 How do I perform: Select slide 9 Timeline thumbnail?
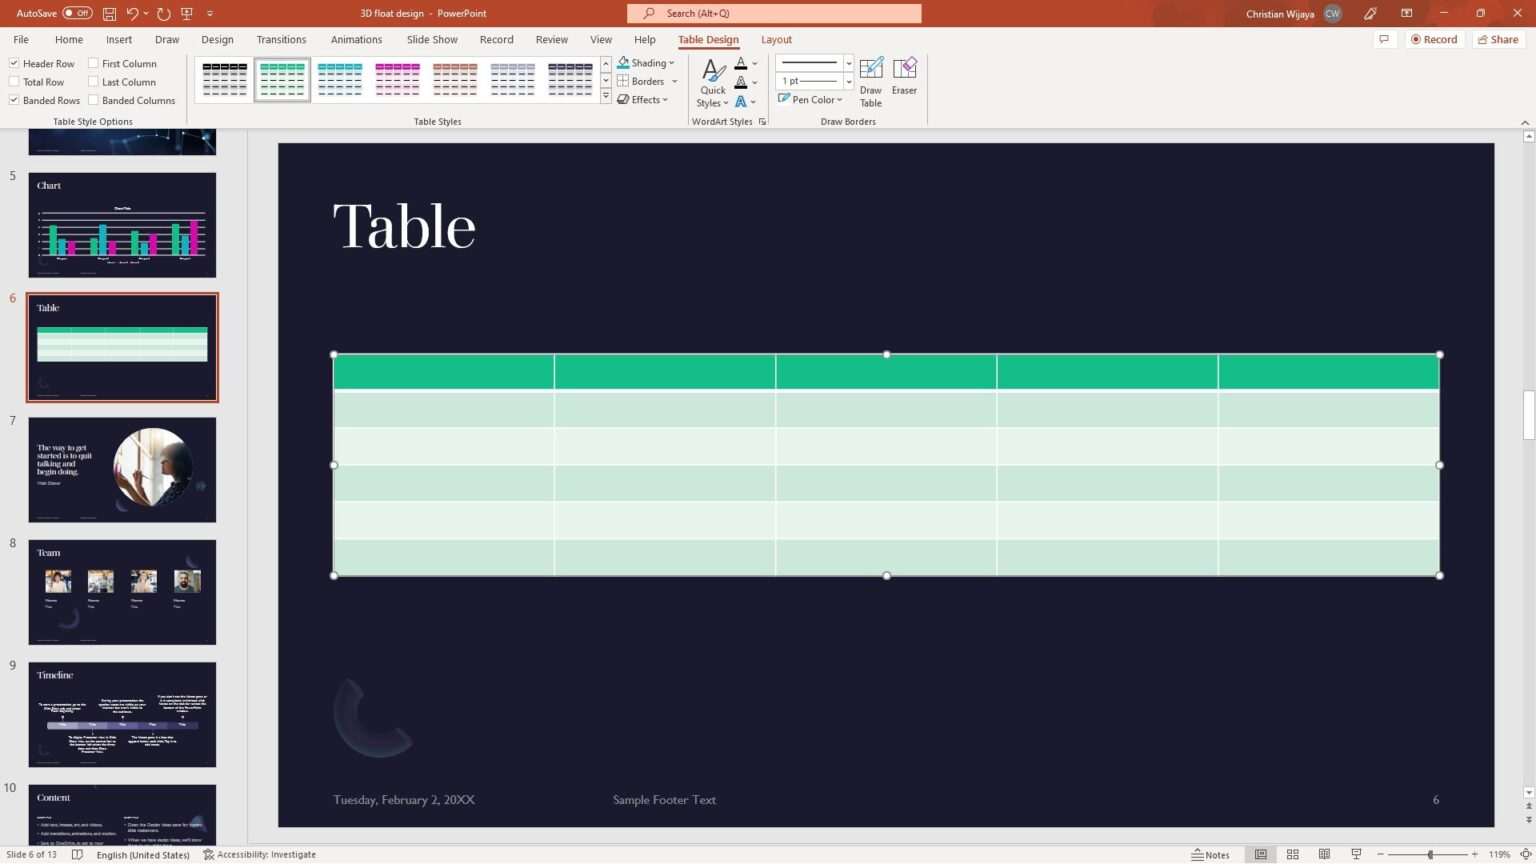click(x=122, y=714)
